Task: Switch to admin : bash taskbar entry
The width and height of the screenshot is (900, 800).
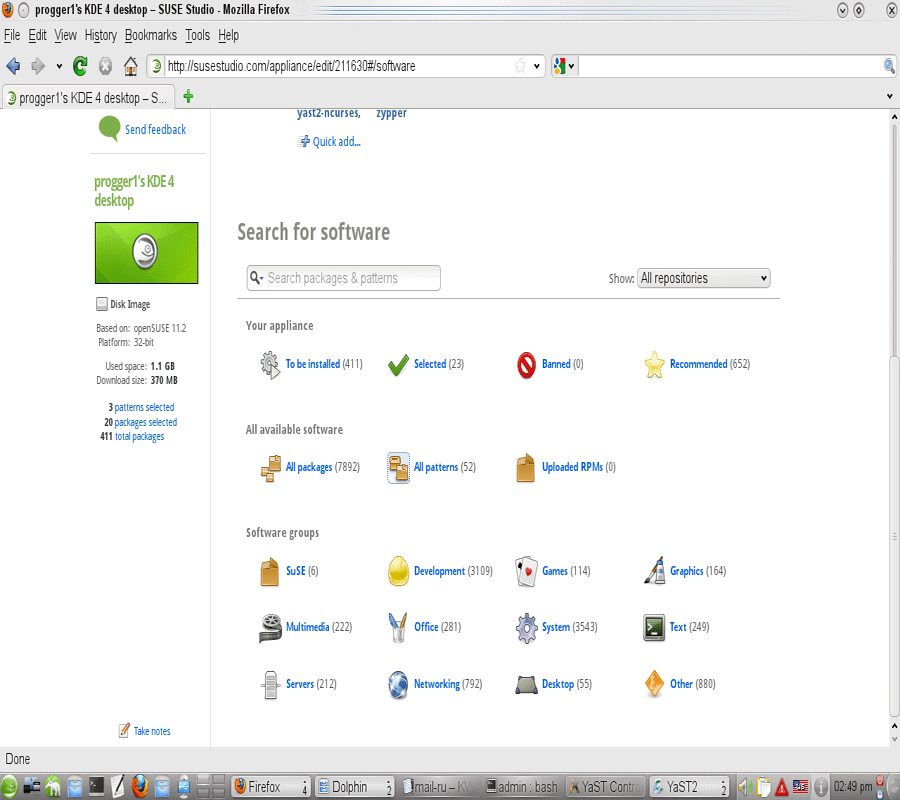Action: tap(521, 787)
